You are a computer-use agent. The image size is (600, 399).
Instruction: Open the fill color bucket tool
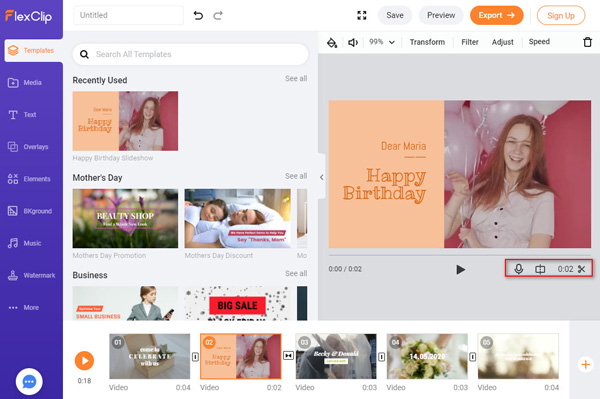(x=332, y=42)
